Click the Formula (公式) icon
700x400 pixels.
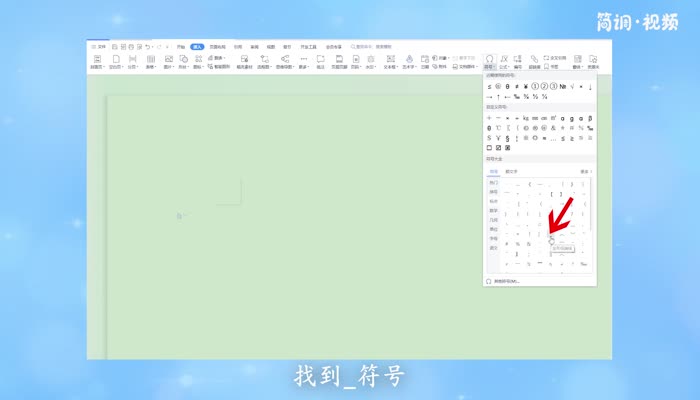click(504, 62)
